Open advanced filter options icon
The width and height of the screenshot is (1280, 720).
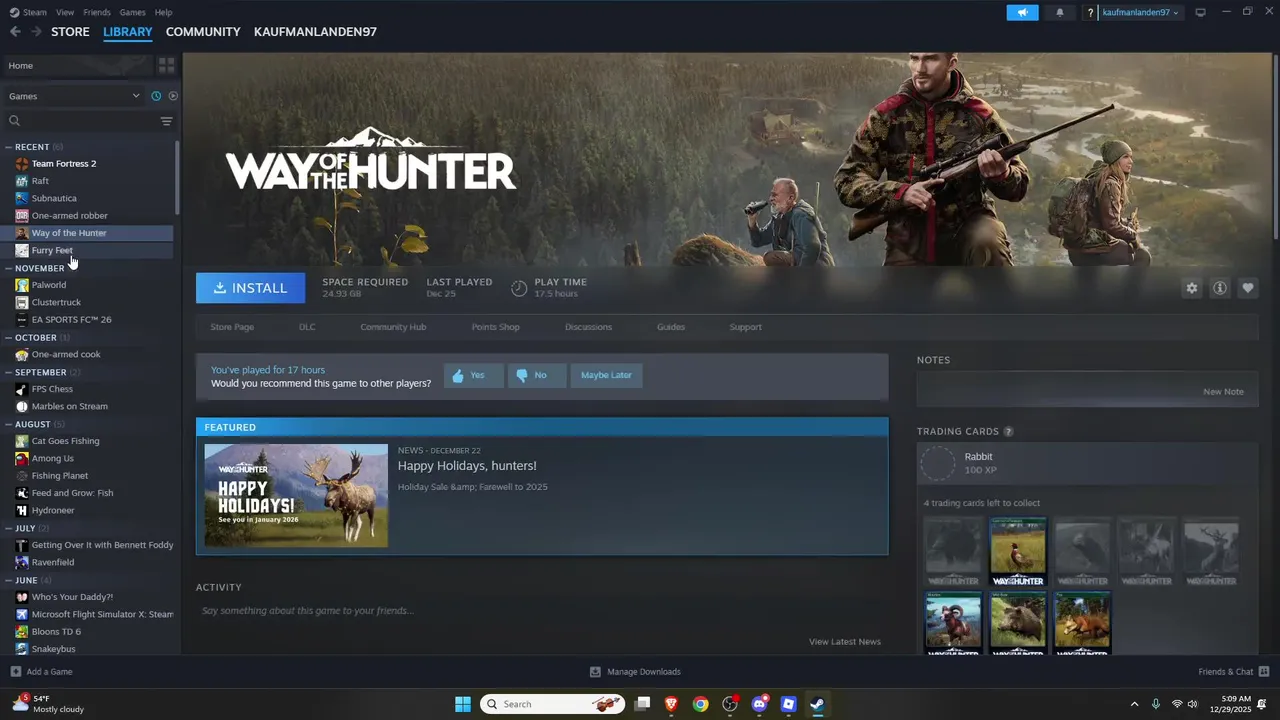pyautogui.click(x=166, y=121)
